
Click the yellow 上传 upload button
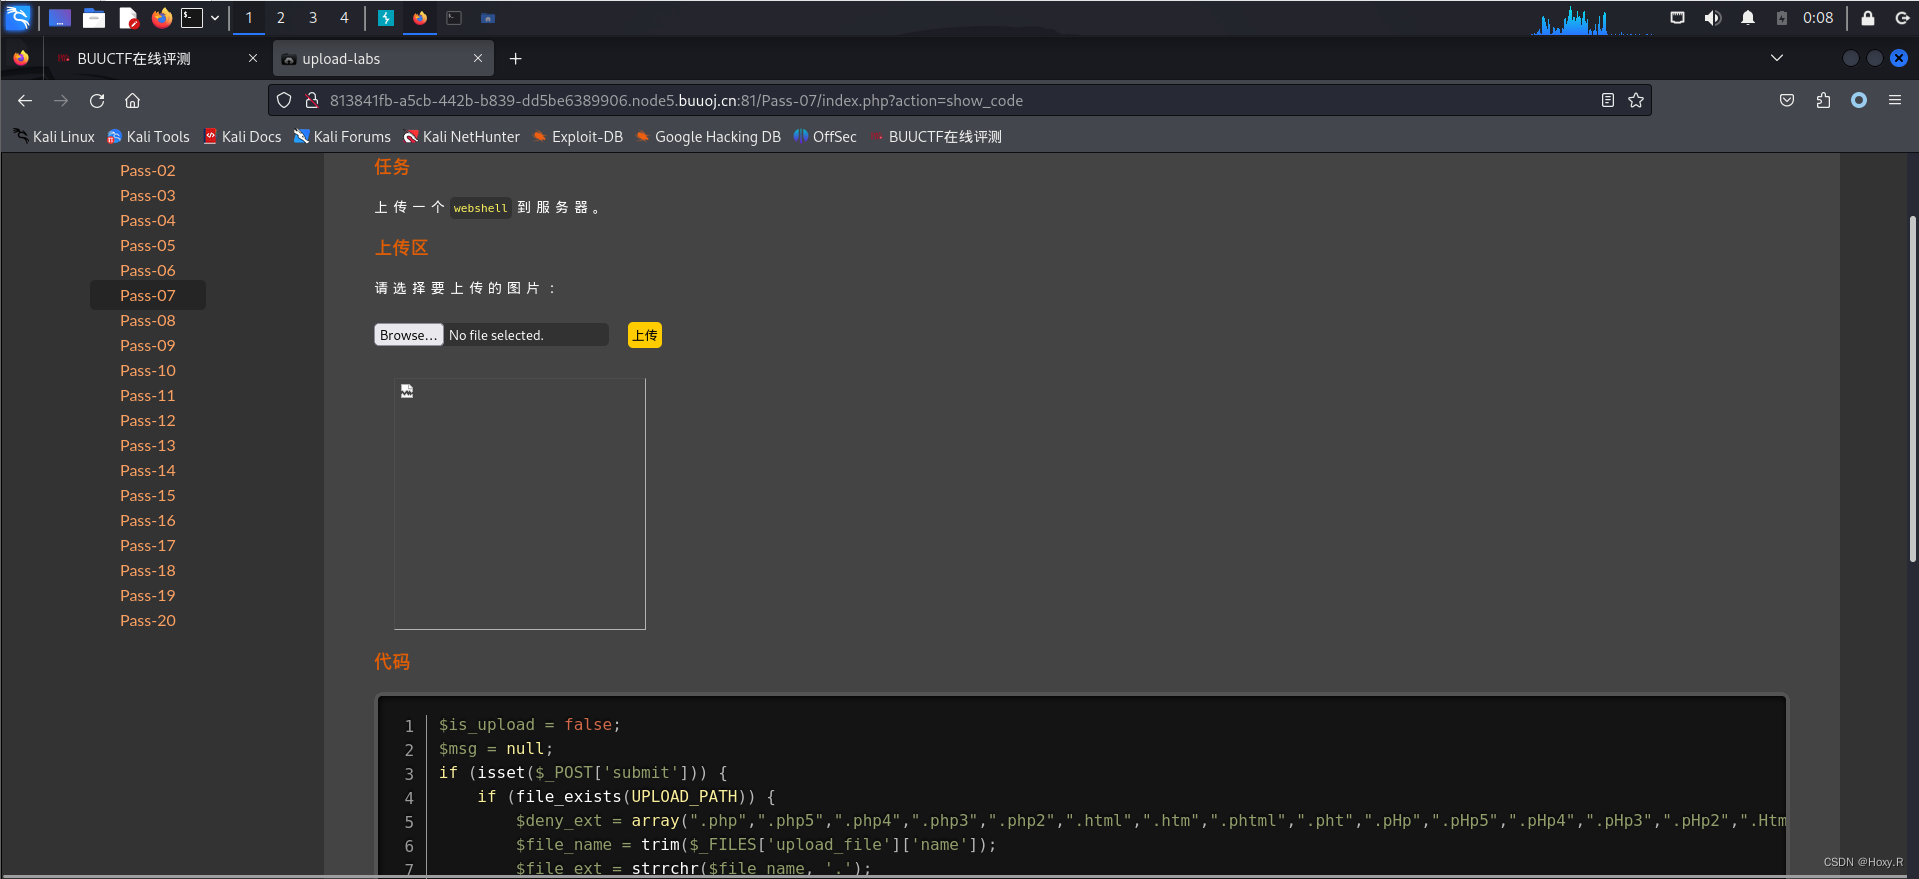pyautogui.click(x=645, y=335)
